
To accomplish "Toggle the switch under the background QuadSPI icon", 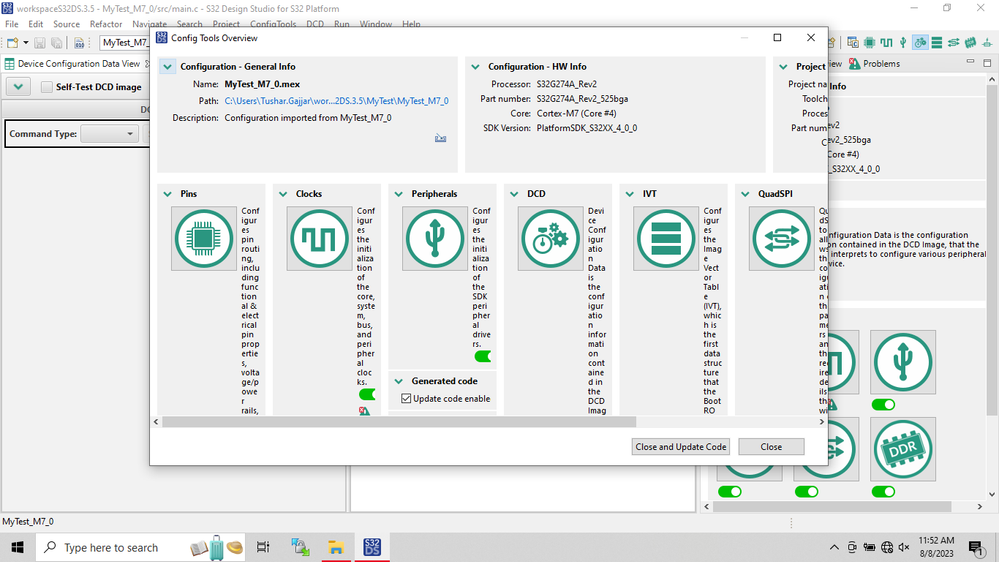I will coord(807,491).
